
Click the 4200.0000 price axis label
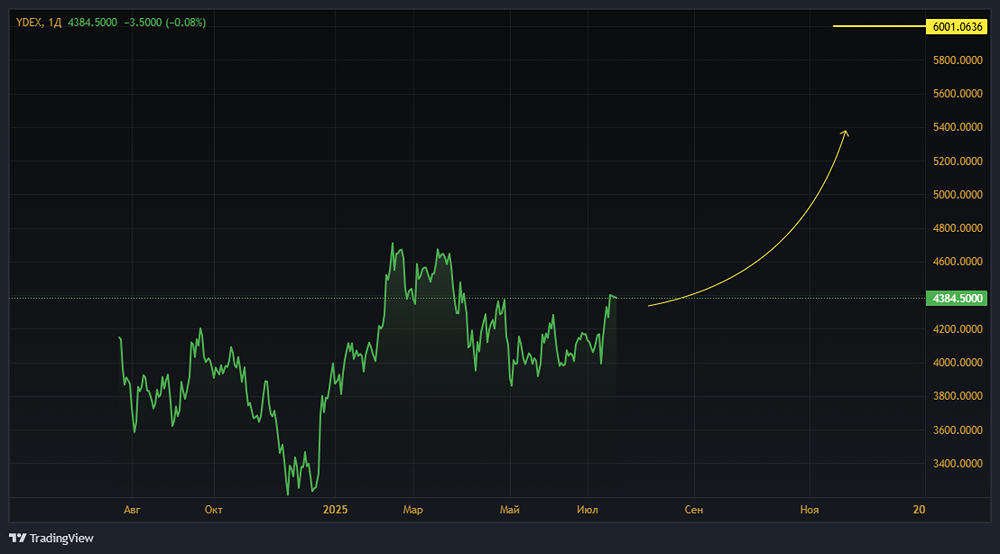click(x=957, y=329)
